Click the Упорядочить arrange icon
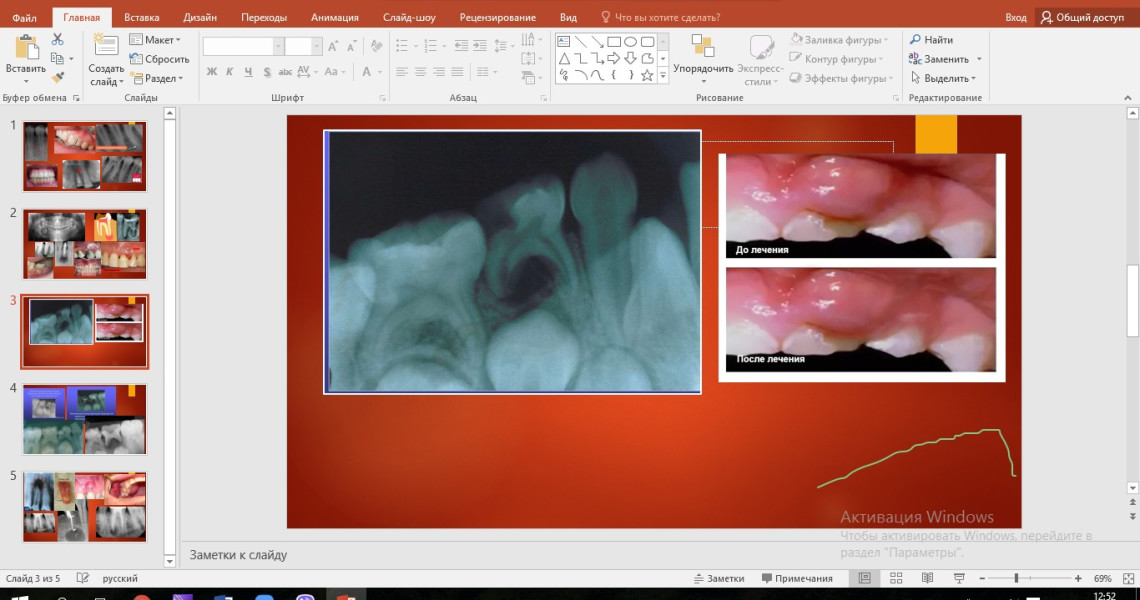1140x600 pixels. click(702, 46)
